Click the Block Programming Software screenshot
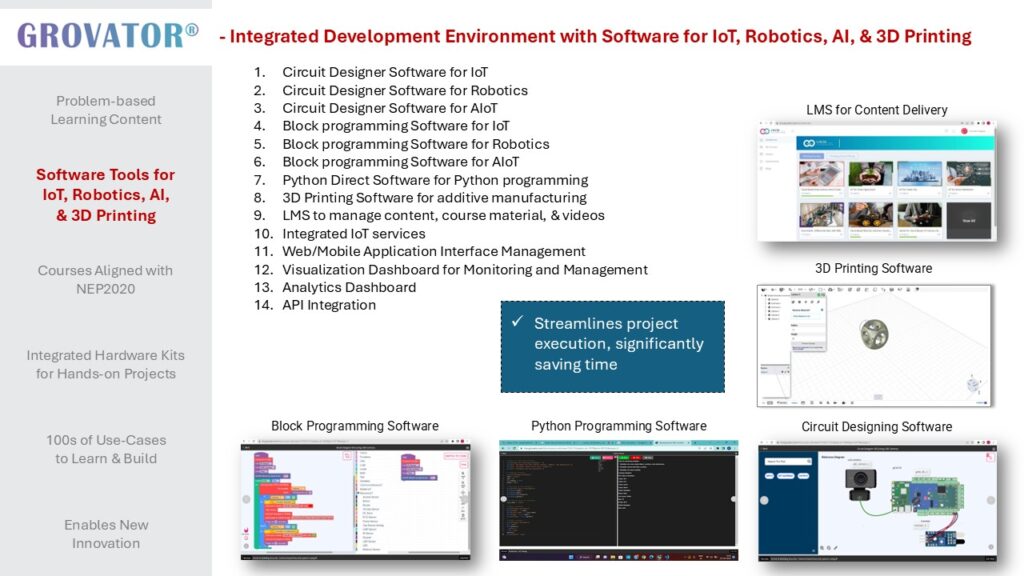This screenshot has height=576, width=1024. coord(354,498)
